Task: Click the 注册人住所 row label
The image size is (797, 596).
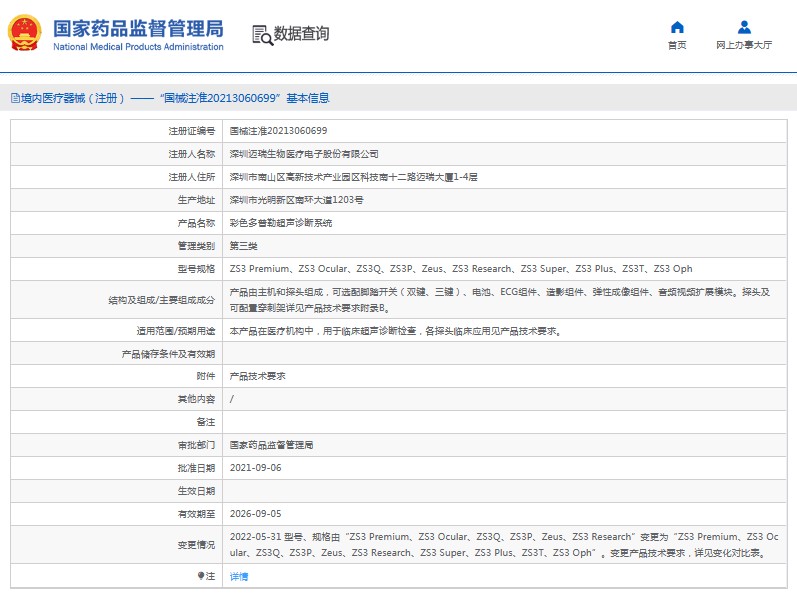Action: tap(192, 177)
